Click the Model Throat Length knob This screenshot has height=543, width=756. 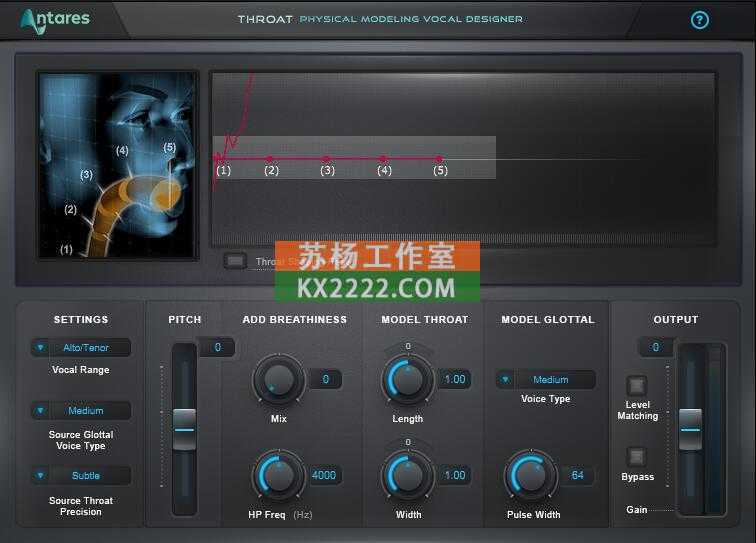(x=408, y=380)
